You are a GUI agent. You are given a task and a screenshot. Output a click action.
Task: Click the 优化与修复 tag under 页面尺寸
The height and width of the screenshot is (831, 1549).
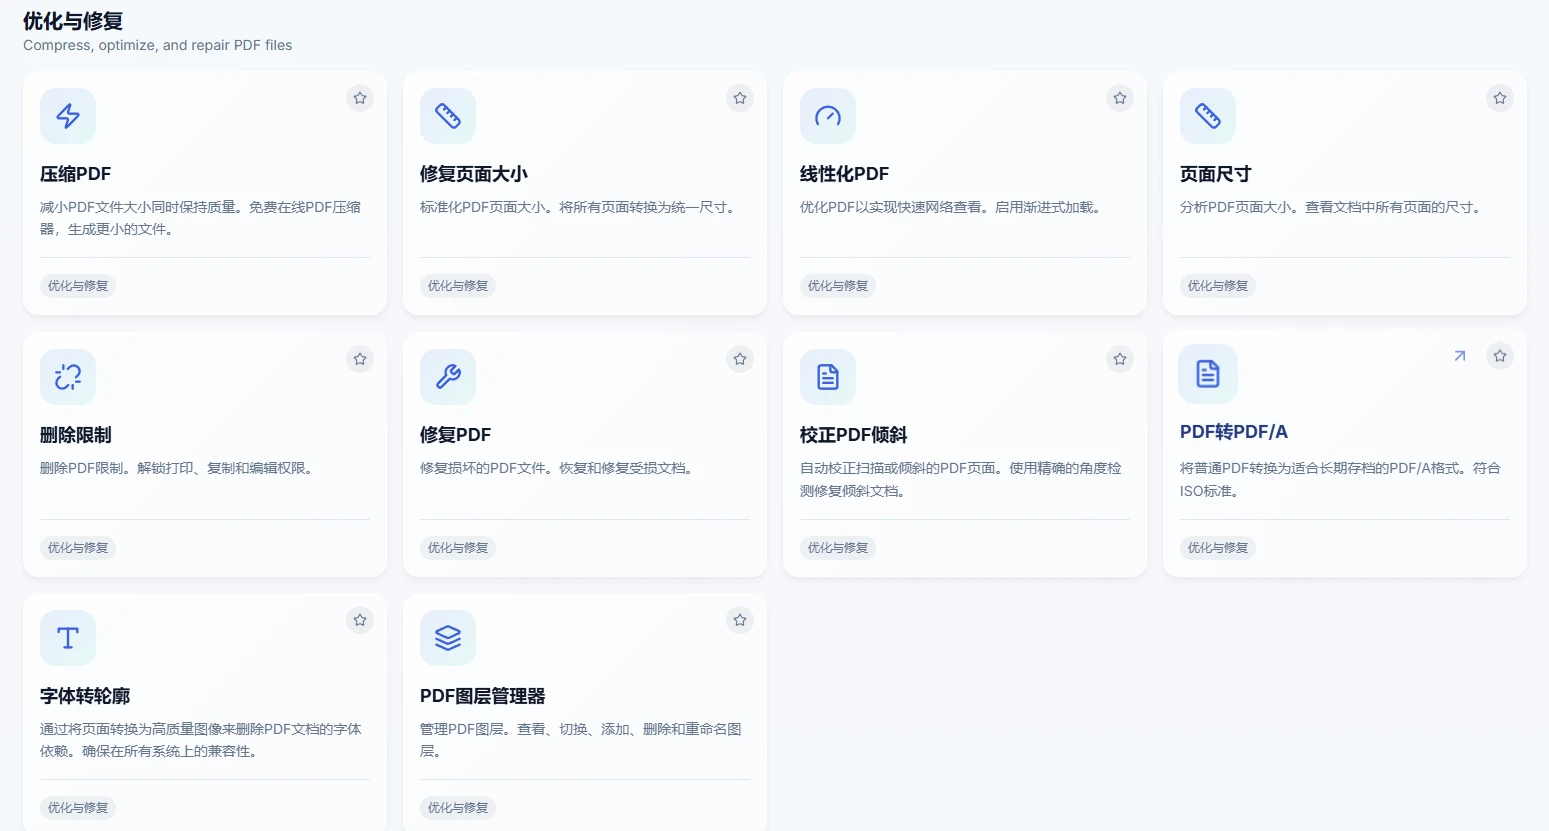(1217, 285)
